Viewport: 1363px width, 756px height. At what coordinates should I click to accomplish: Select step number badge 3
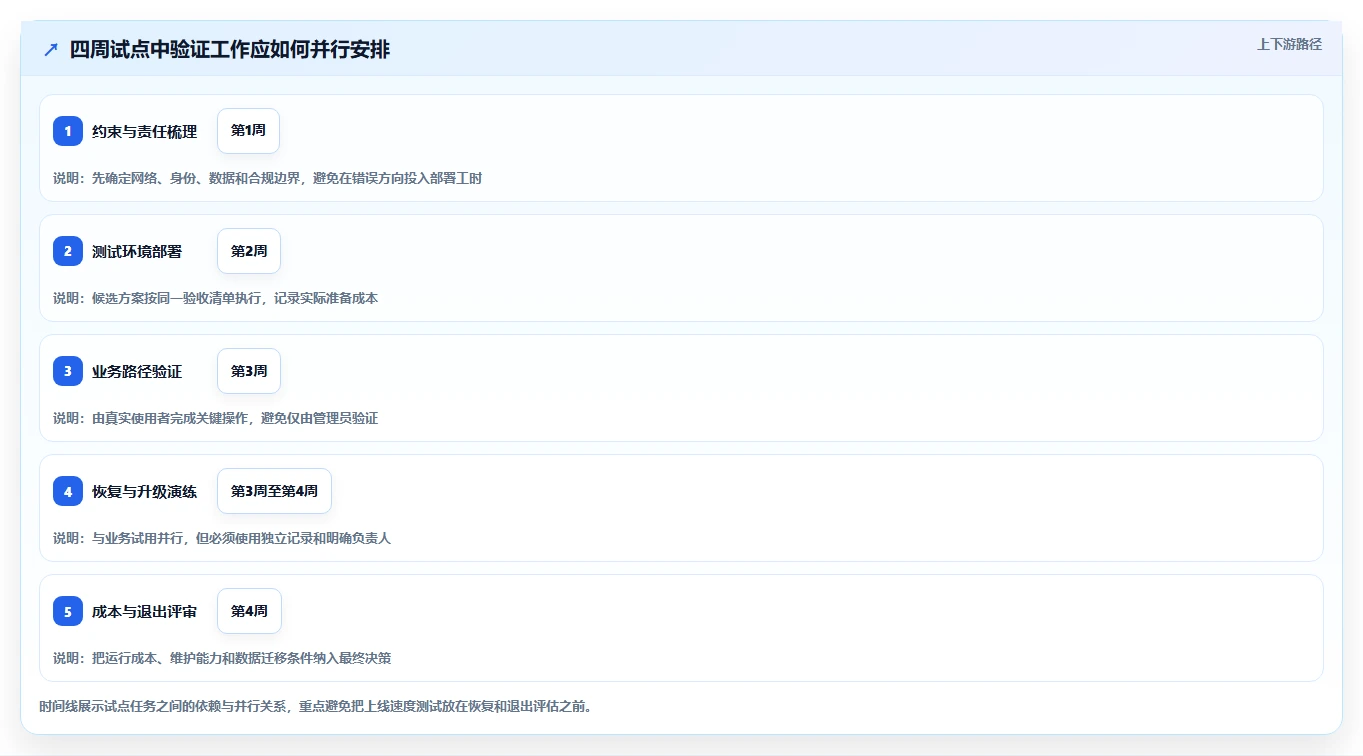click(68, 371)
